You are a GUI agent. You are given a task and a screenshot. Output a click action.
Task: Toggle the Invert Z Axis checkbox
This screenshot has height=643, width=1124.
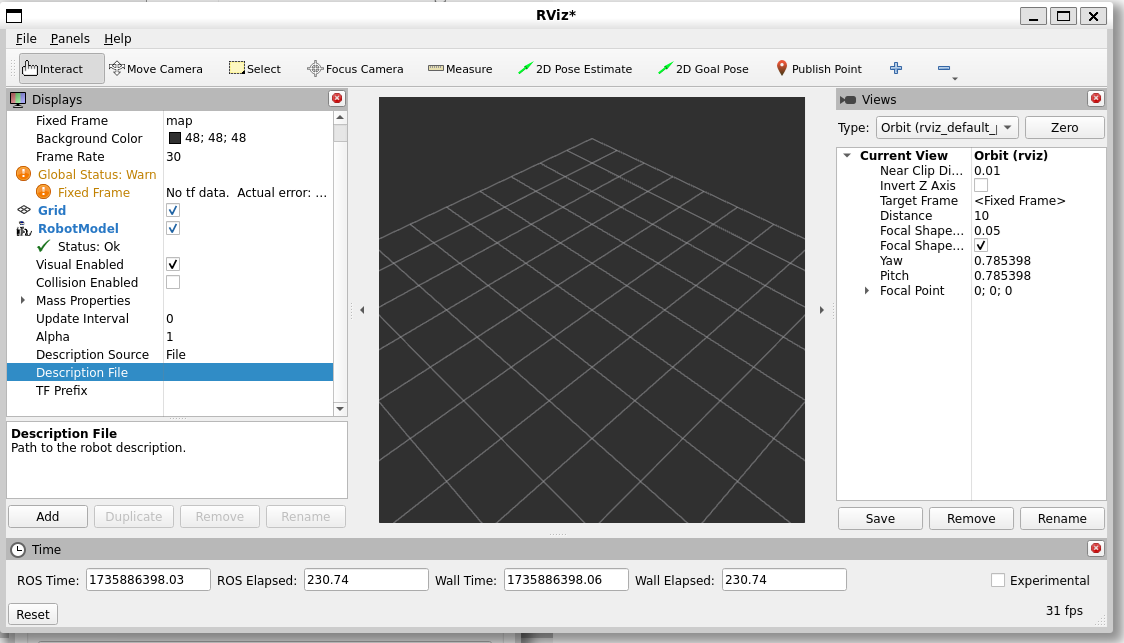pyautogui.click(x=981, y=185)
